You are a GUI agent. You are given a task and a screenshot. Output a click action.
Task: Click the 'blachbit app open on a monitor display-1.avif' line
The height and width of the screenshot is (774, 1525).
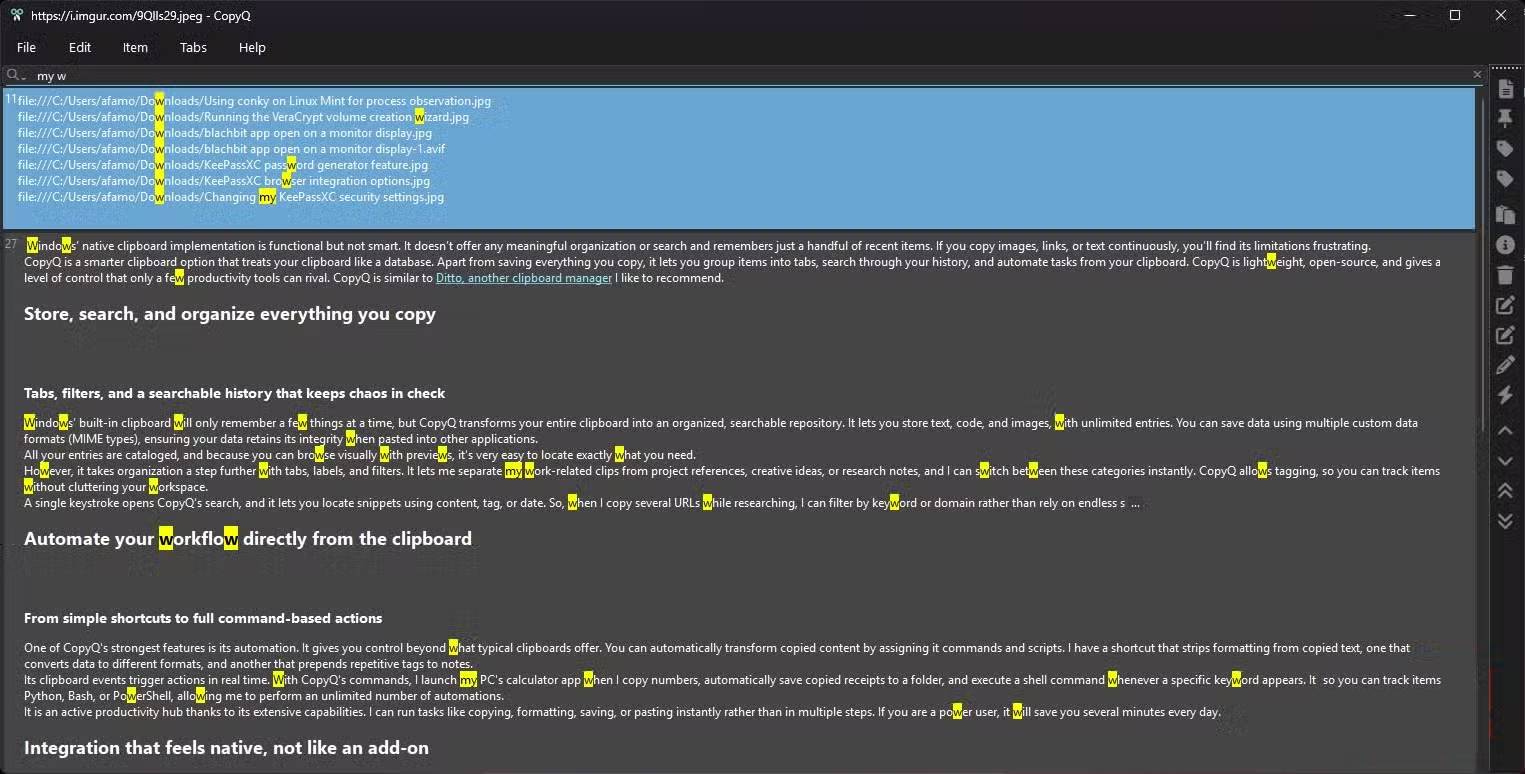tap(231, 149)
